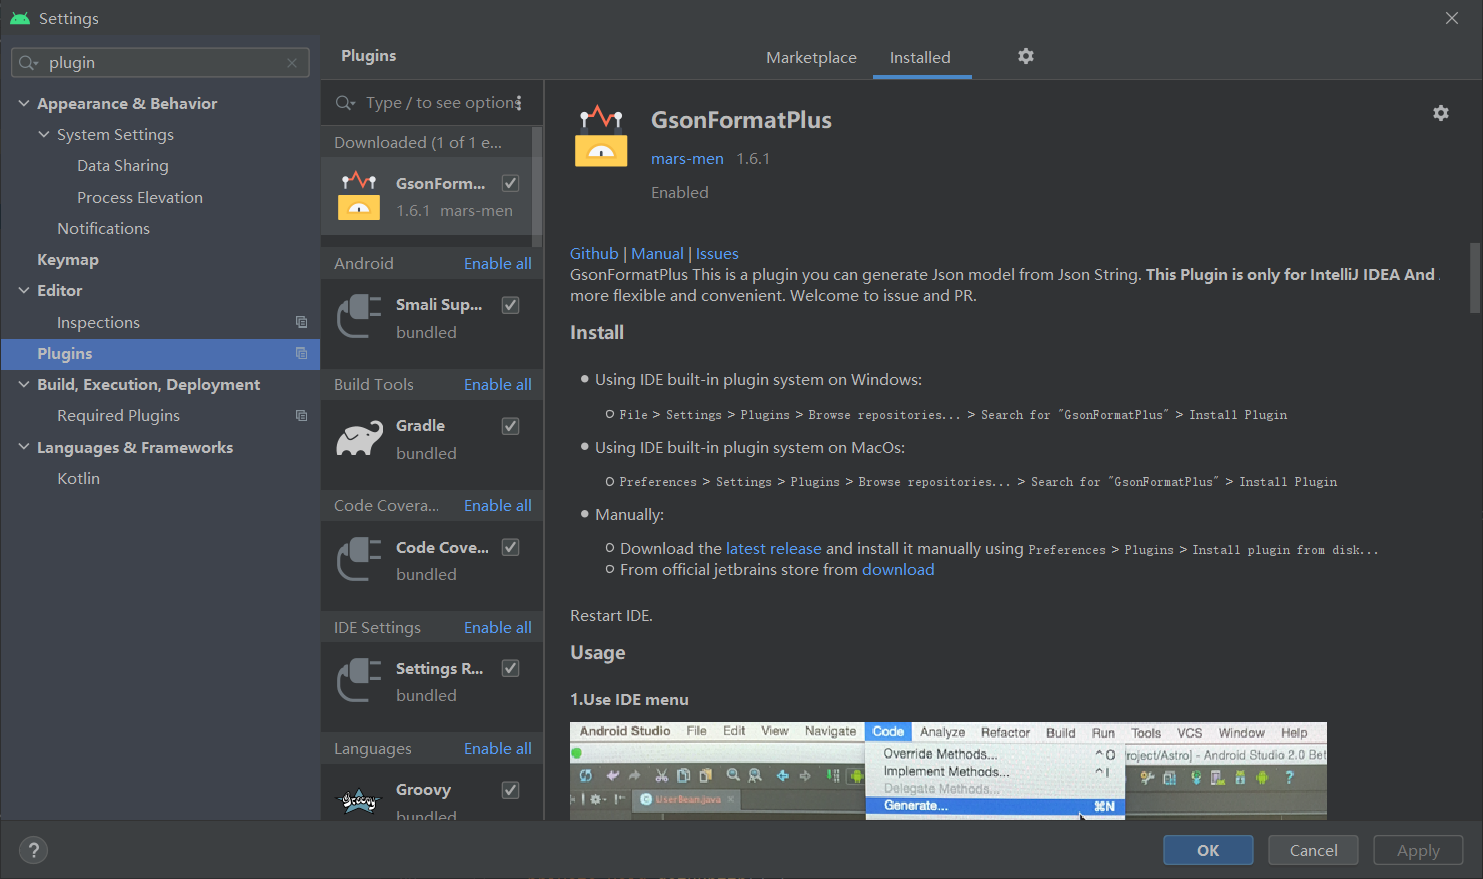Click the plugins manage gear icon

click(x=1025, y=56)
